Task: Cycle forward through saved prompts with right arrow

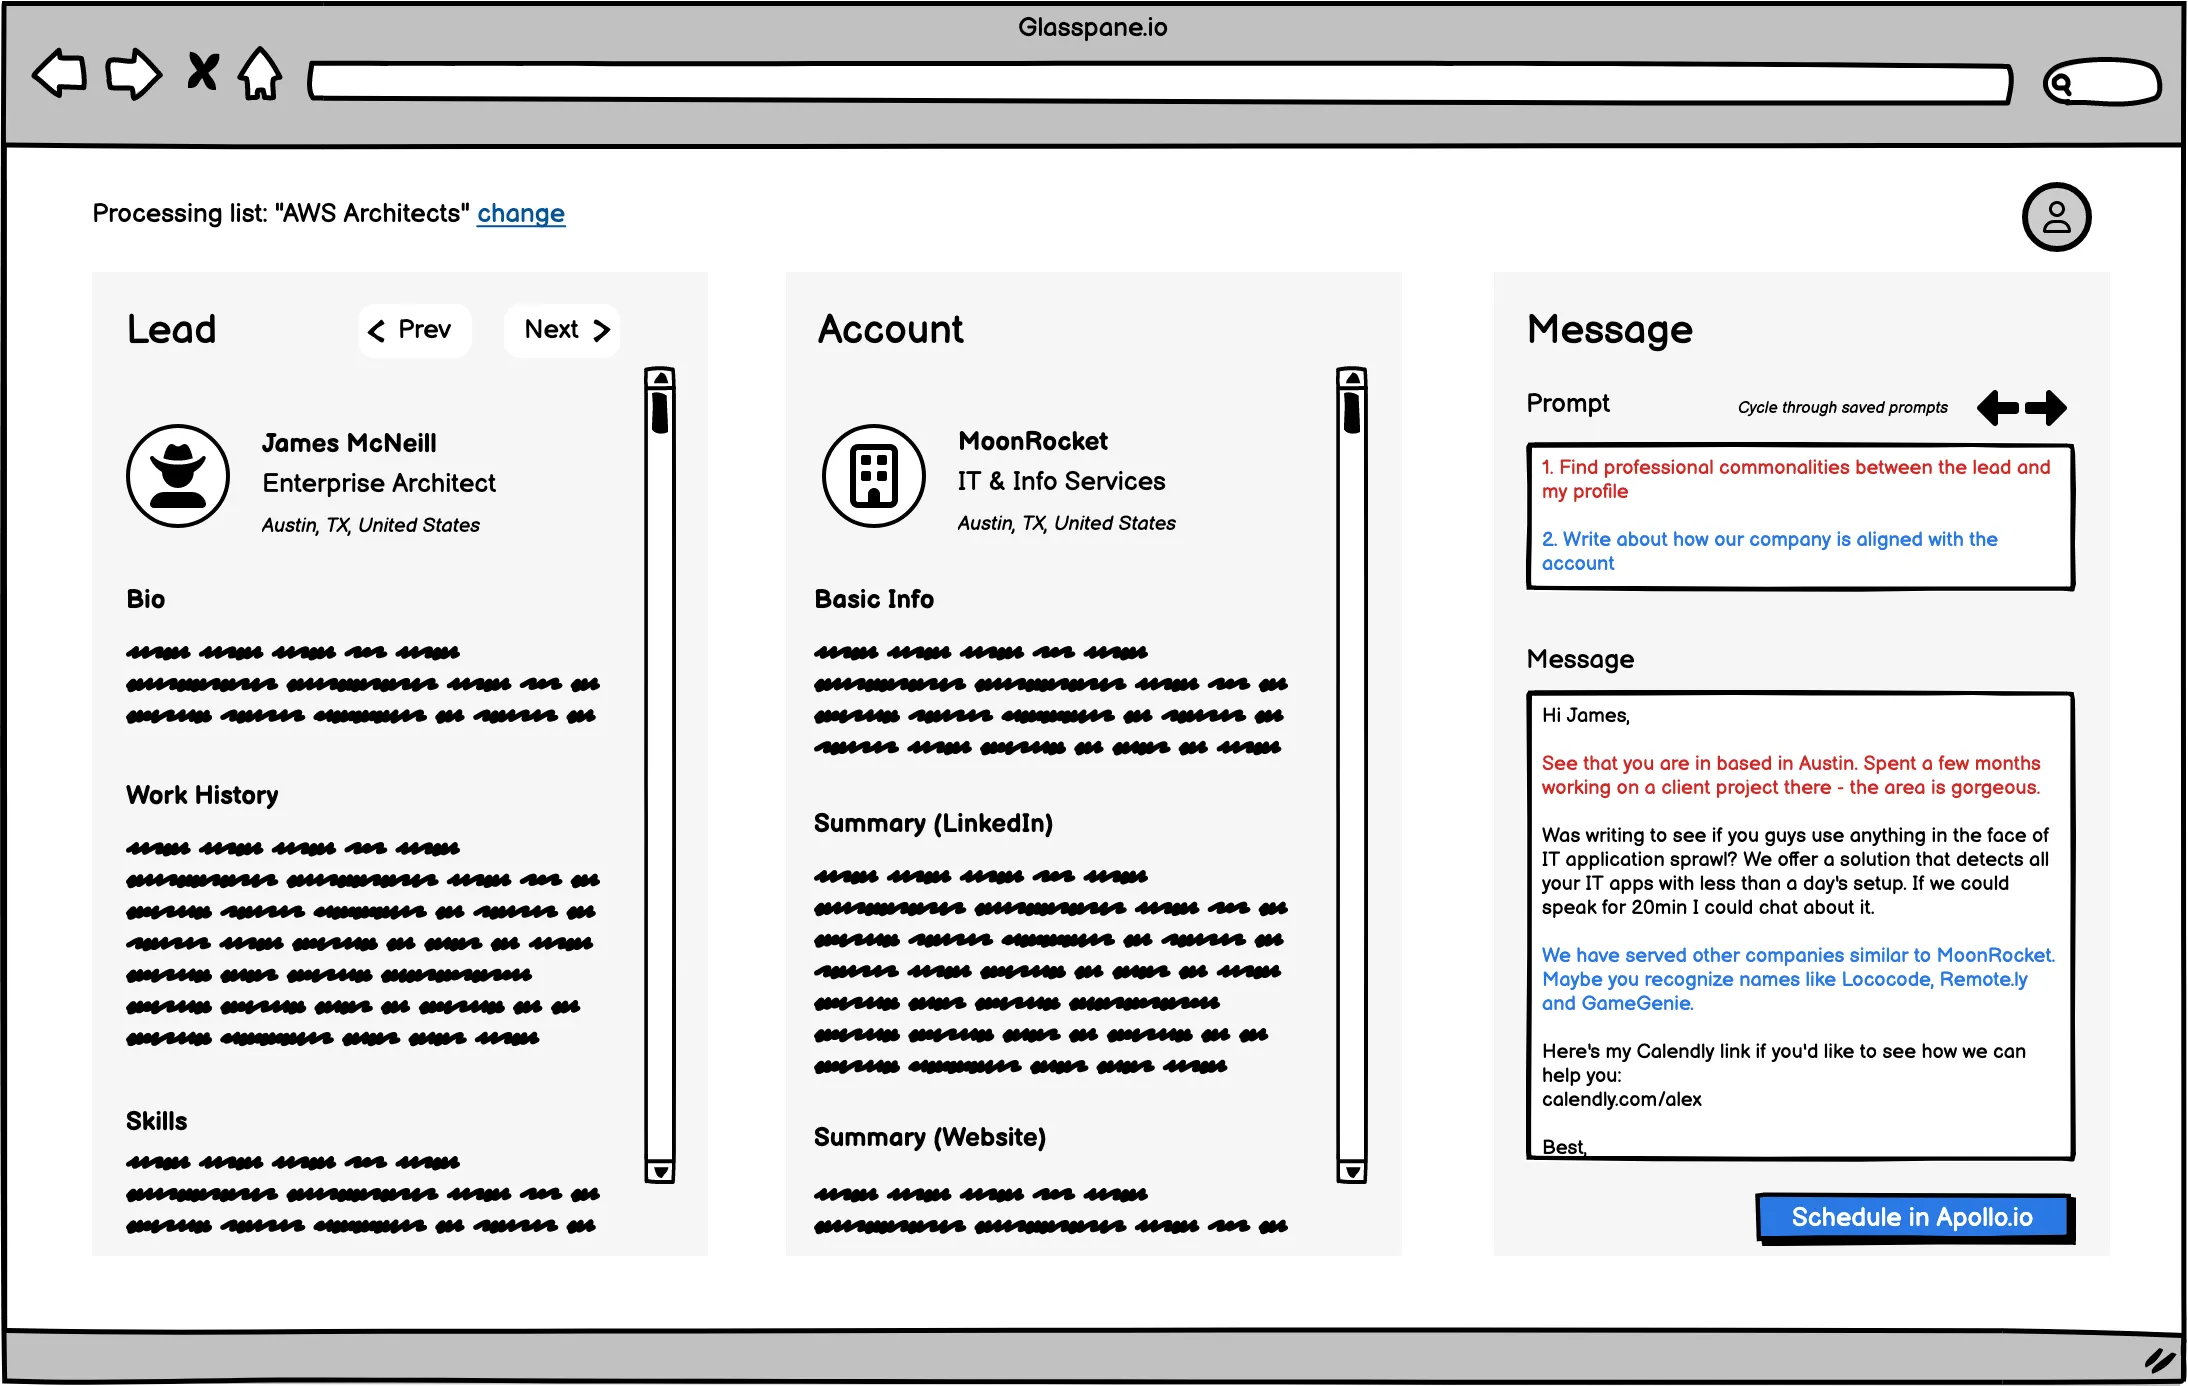Action: (2046, 408)
